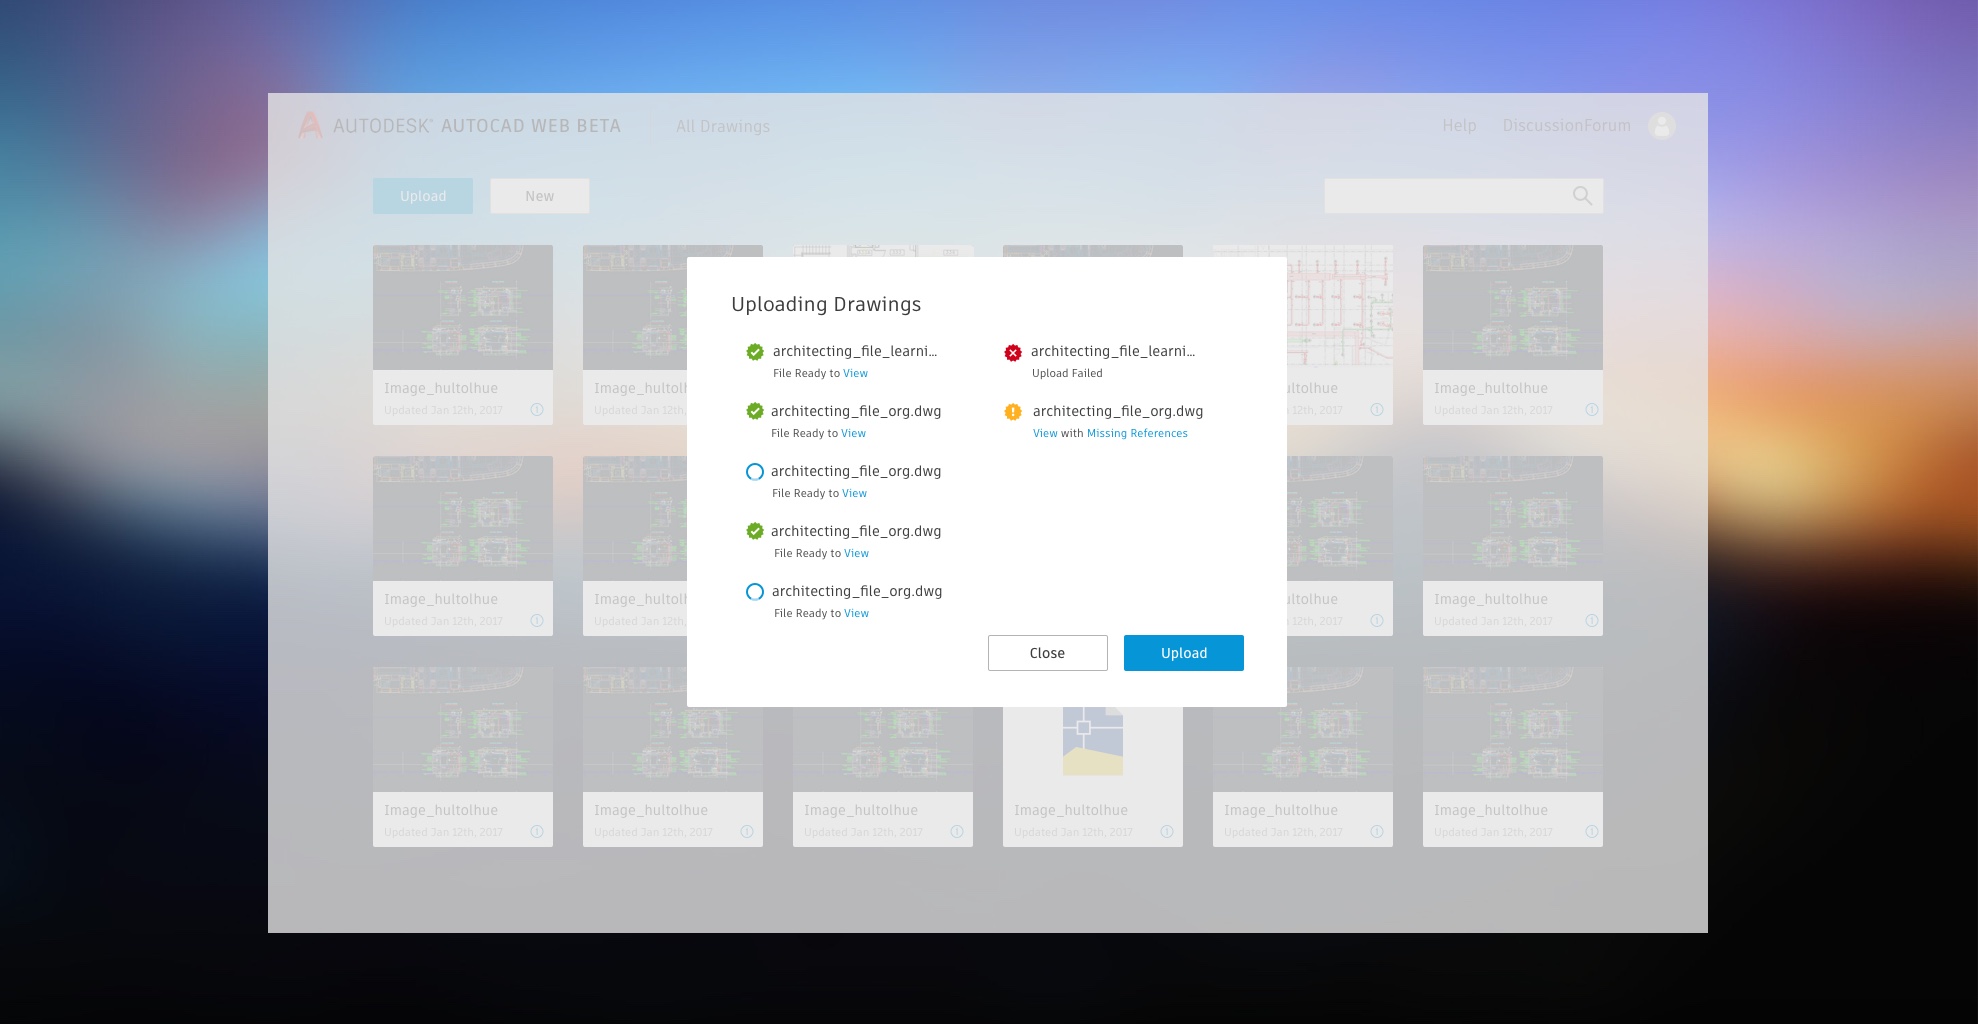Click the red upload failed status icon
This screenshot has height=1024, width=1978.
[x=1013, y=352]
